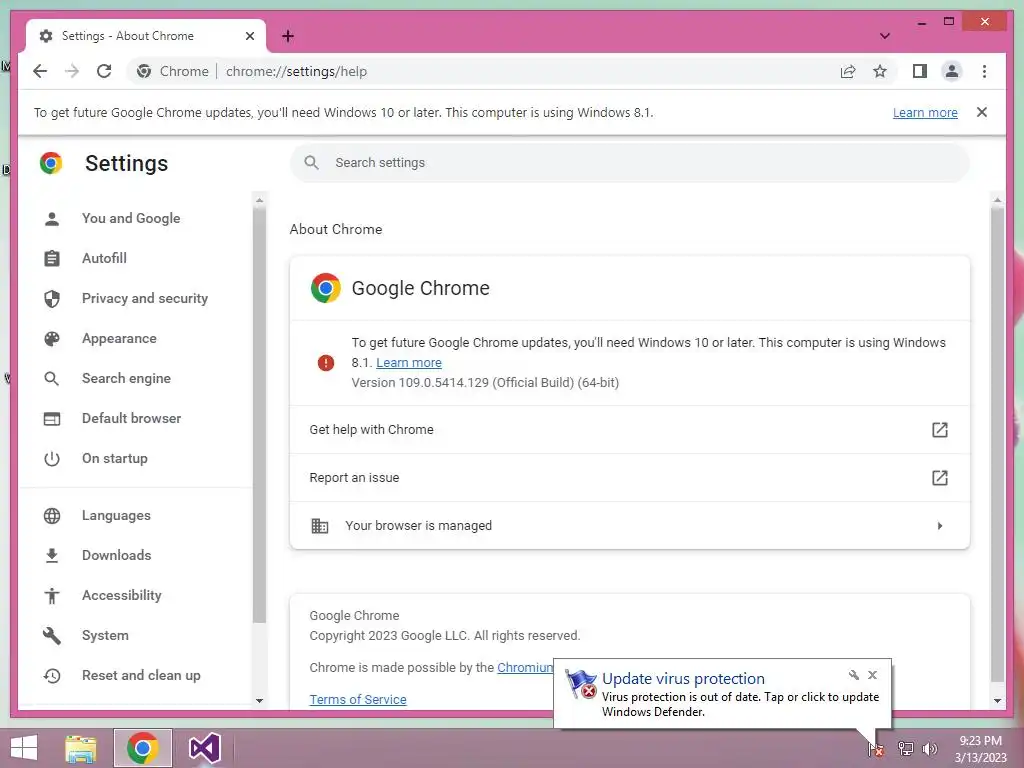Image resolution: width=1024 pixels, height=768 pixels.
Task: Select Downloads in sidebar
Action: coord(116,555)
